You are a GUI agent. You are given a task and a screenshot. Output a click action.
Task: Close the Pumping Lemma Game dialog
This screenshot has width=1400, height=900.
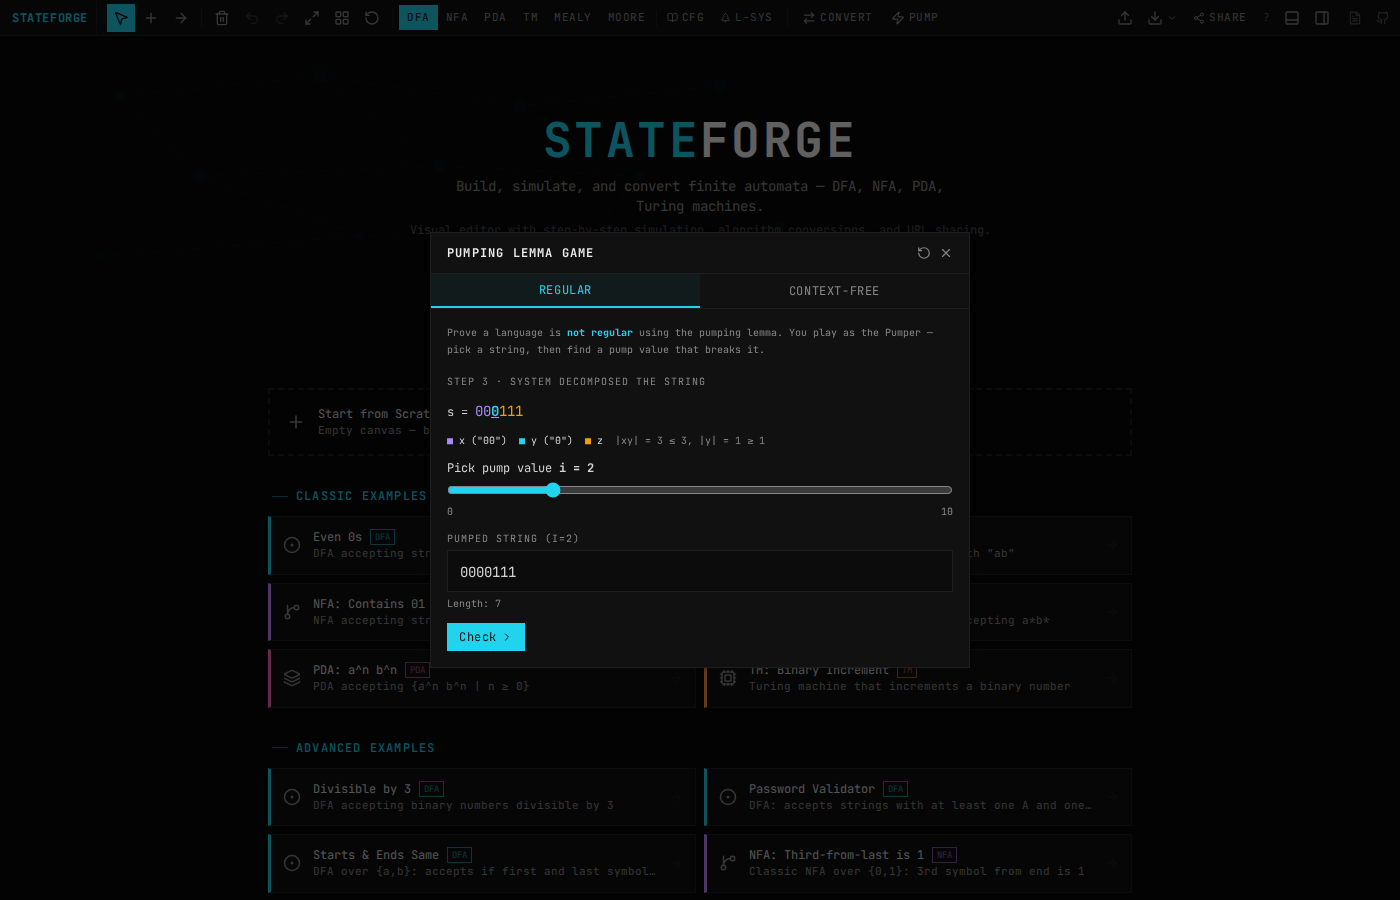coord(946,253)
